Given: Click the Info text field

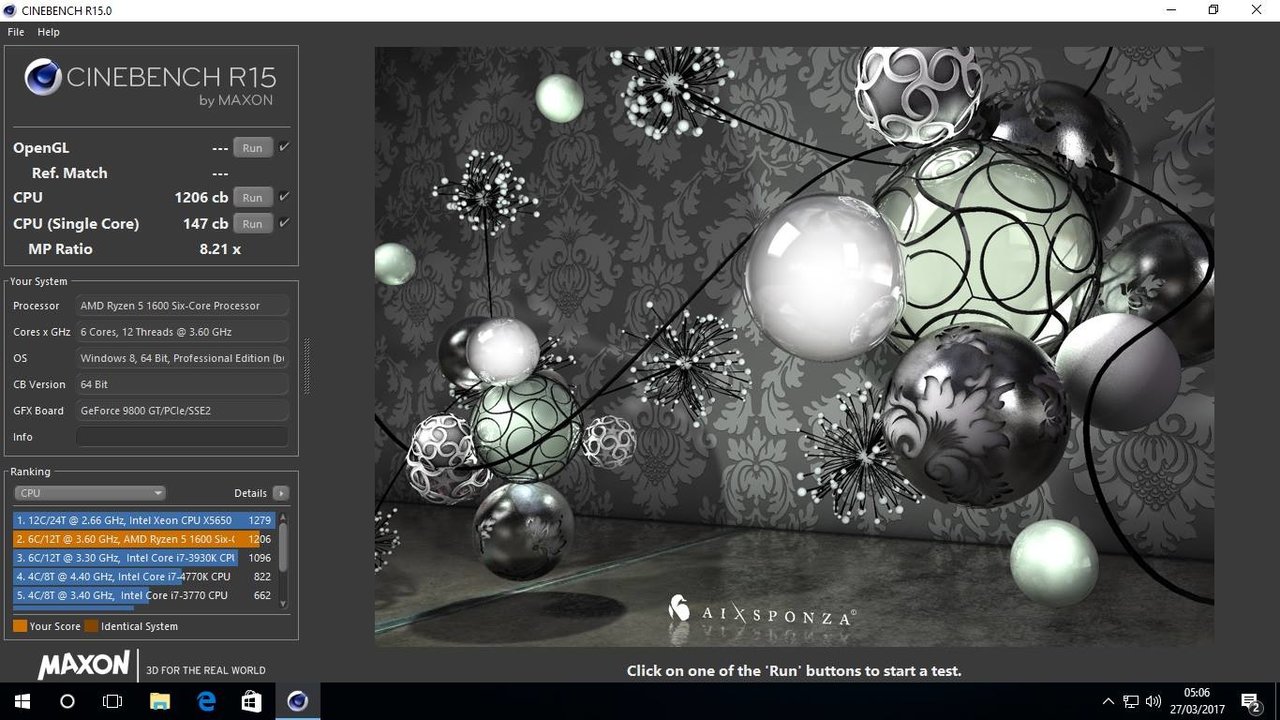Looking at the screenshot, I should (x=182, y=437).
